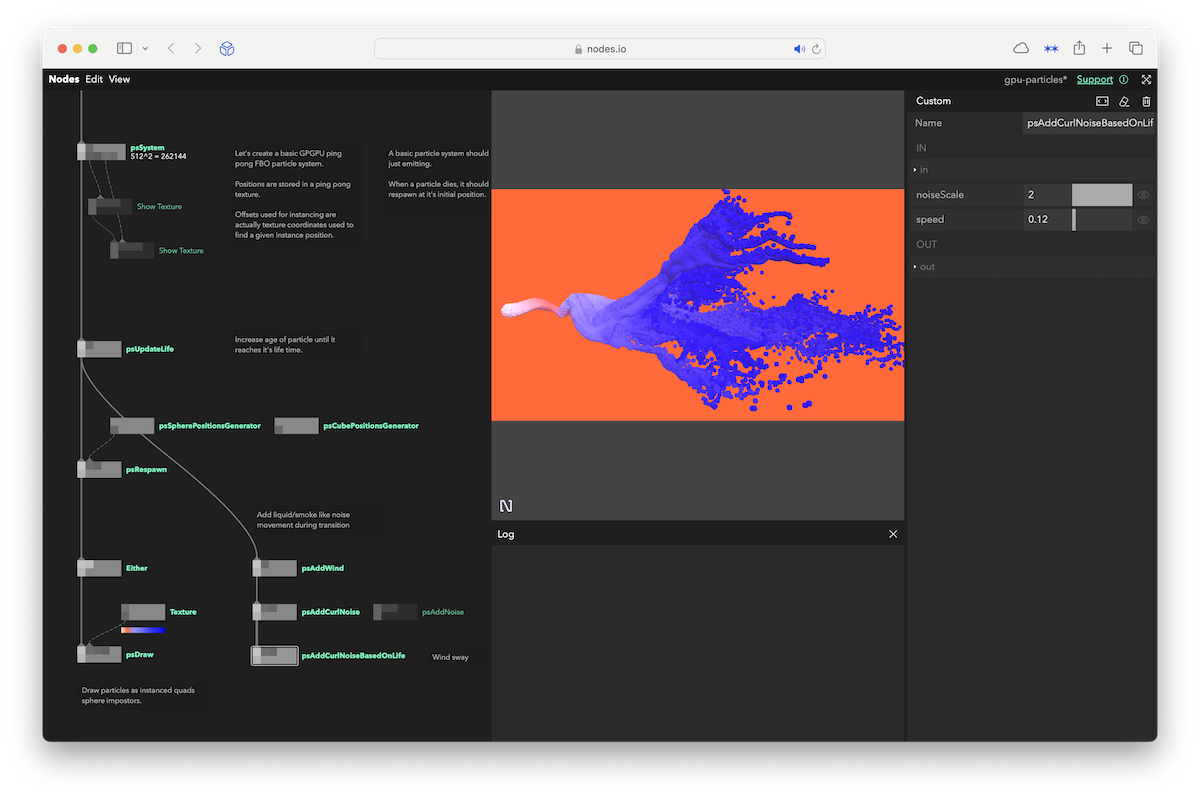
Task: Click the eraser icon in Custom panel
Action: [1124, 101]
